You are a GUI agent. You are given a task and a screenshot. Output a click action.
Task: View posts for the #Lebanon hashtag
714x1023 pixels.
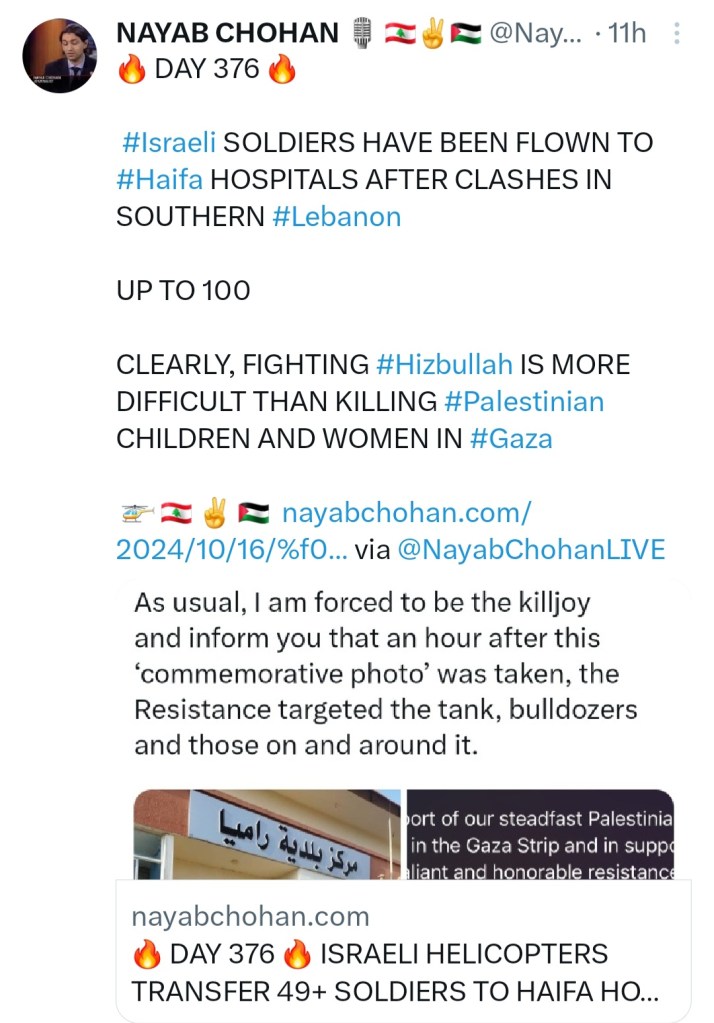[336, 217]
